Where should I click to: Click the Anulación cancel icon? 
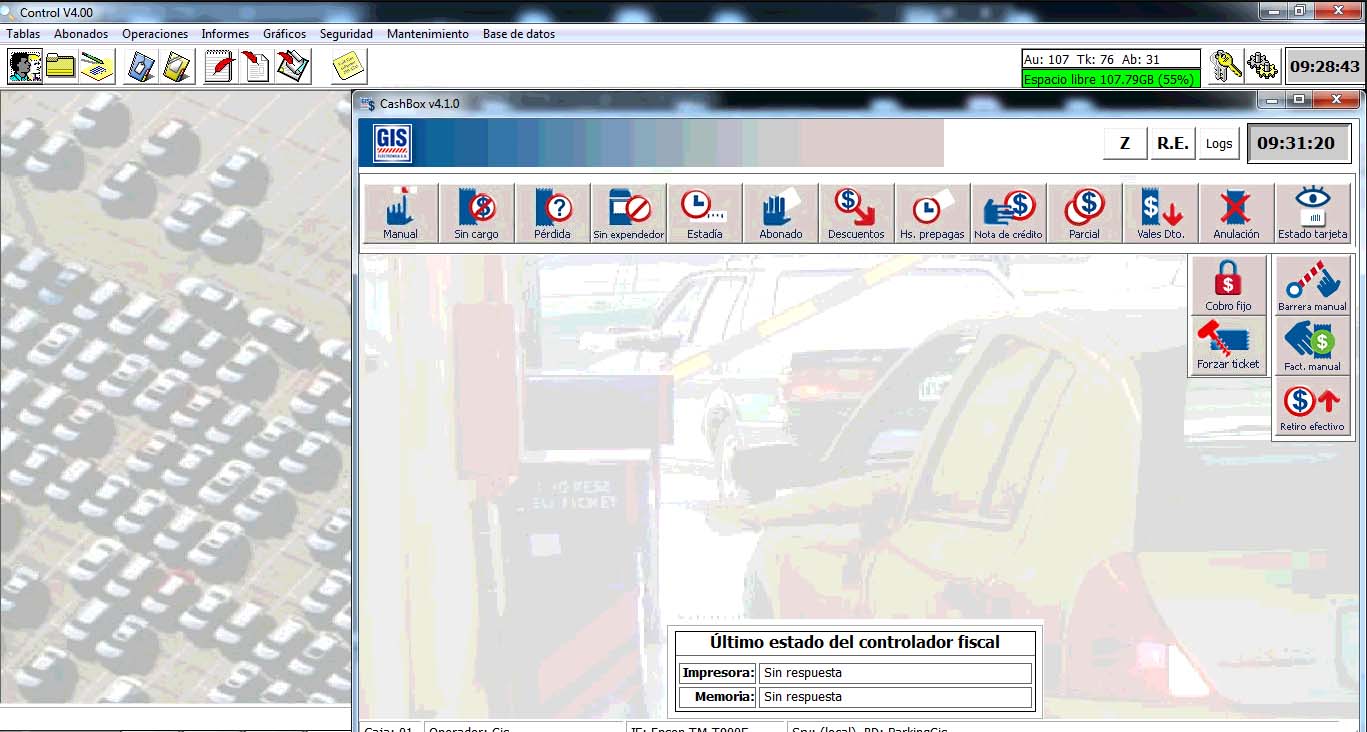1237,213
